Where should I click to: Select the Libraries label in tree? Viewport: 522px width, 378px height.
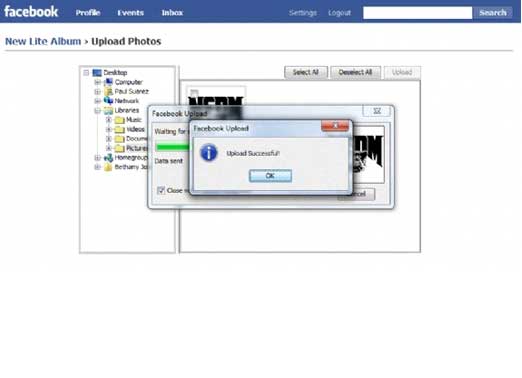click(127, 110)
